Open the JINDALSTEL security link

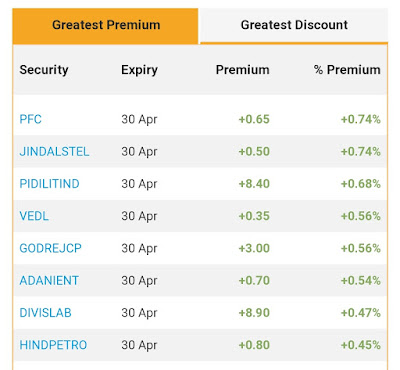[x=54, y=152]
